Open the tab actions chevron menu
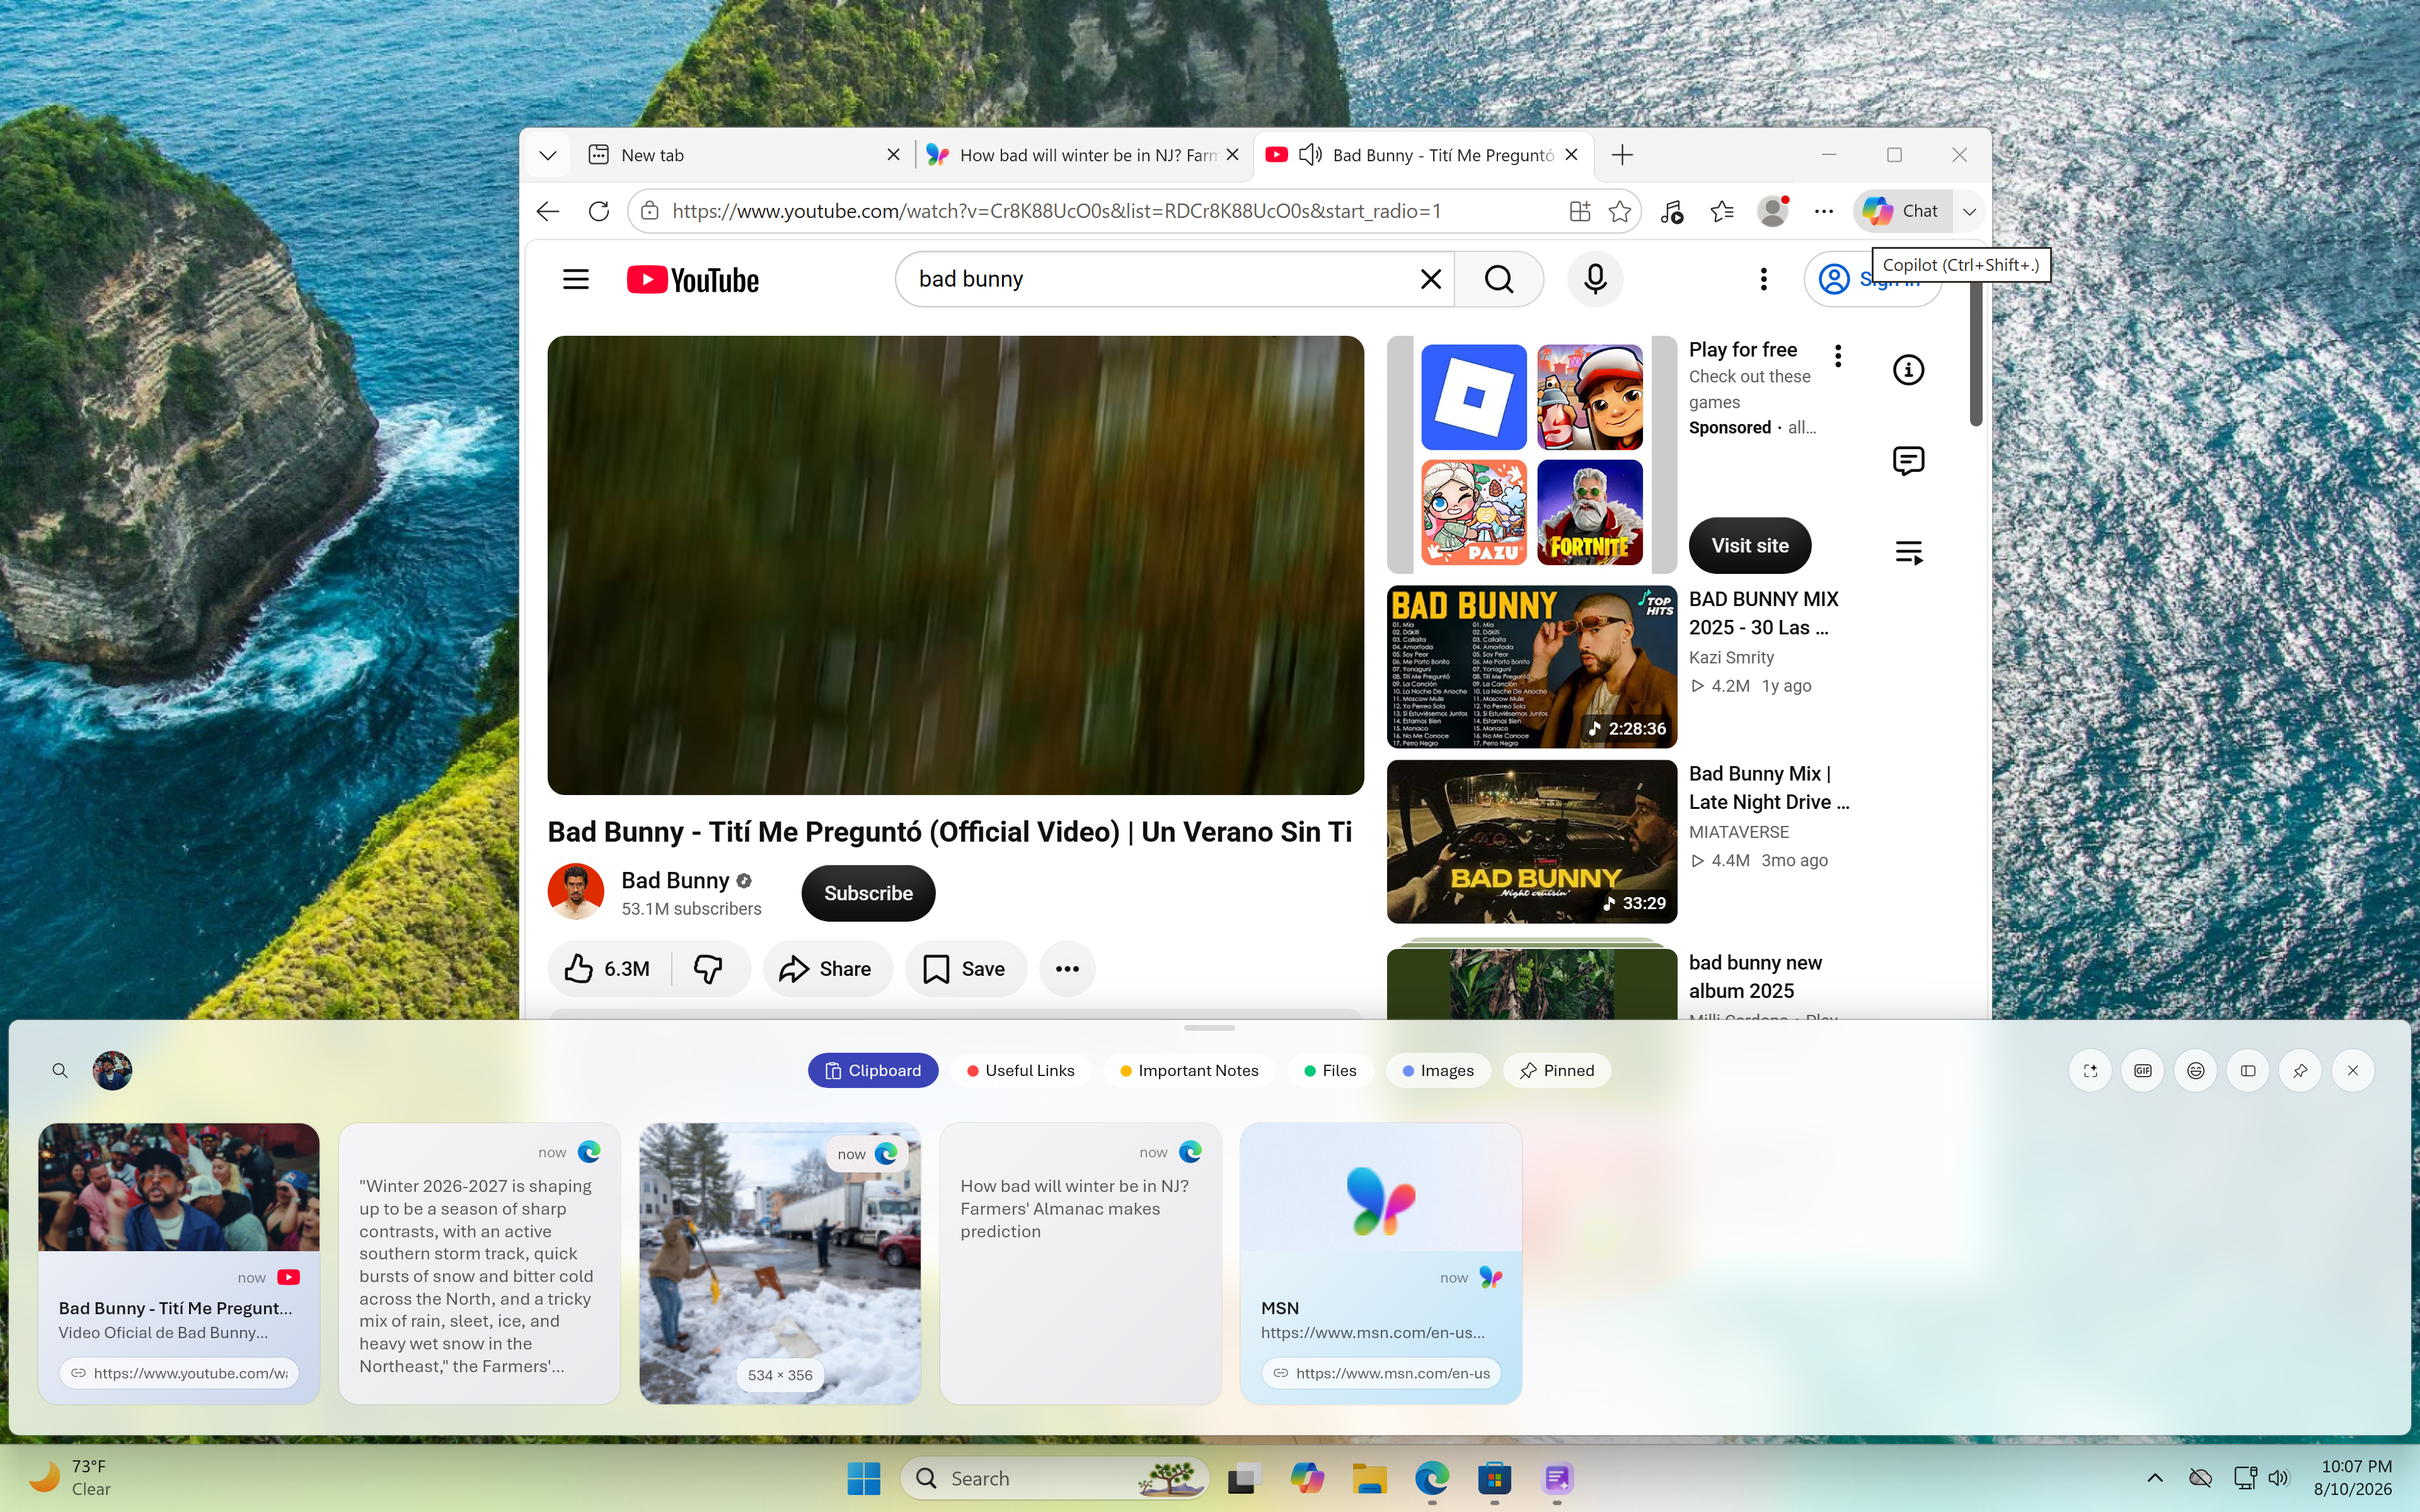This screenshot has width=2420, height=1512. (547, 155)
